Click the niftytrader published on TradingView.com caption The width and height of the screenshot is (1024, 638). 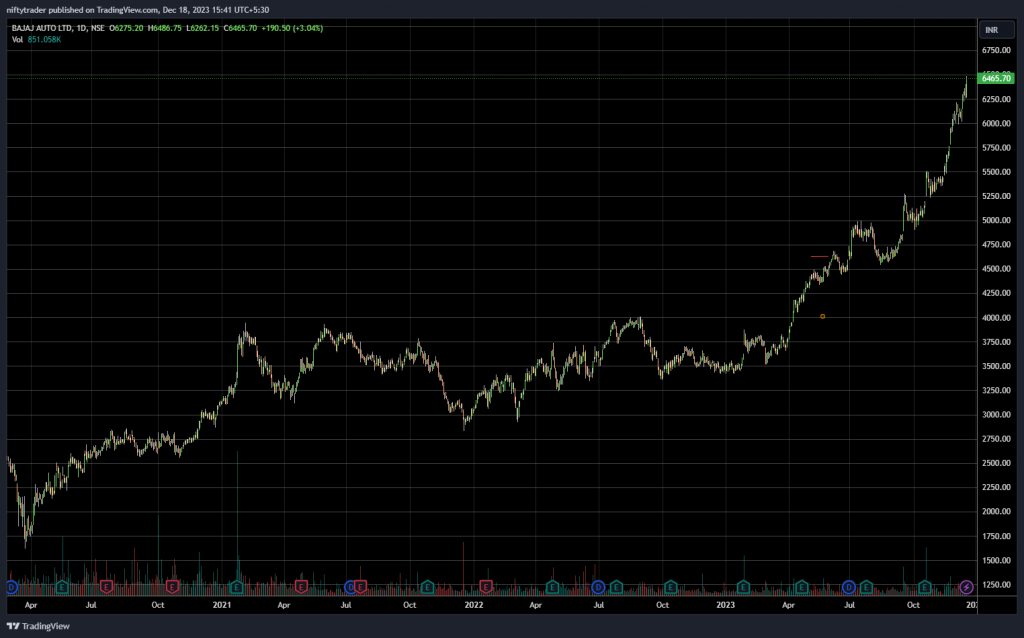pos(137,10)
